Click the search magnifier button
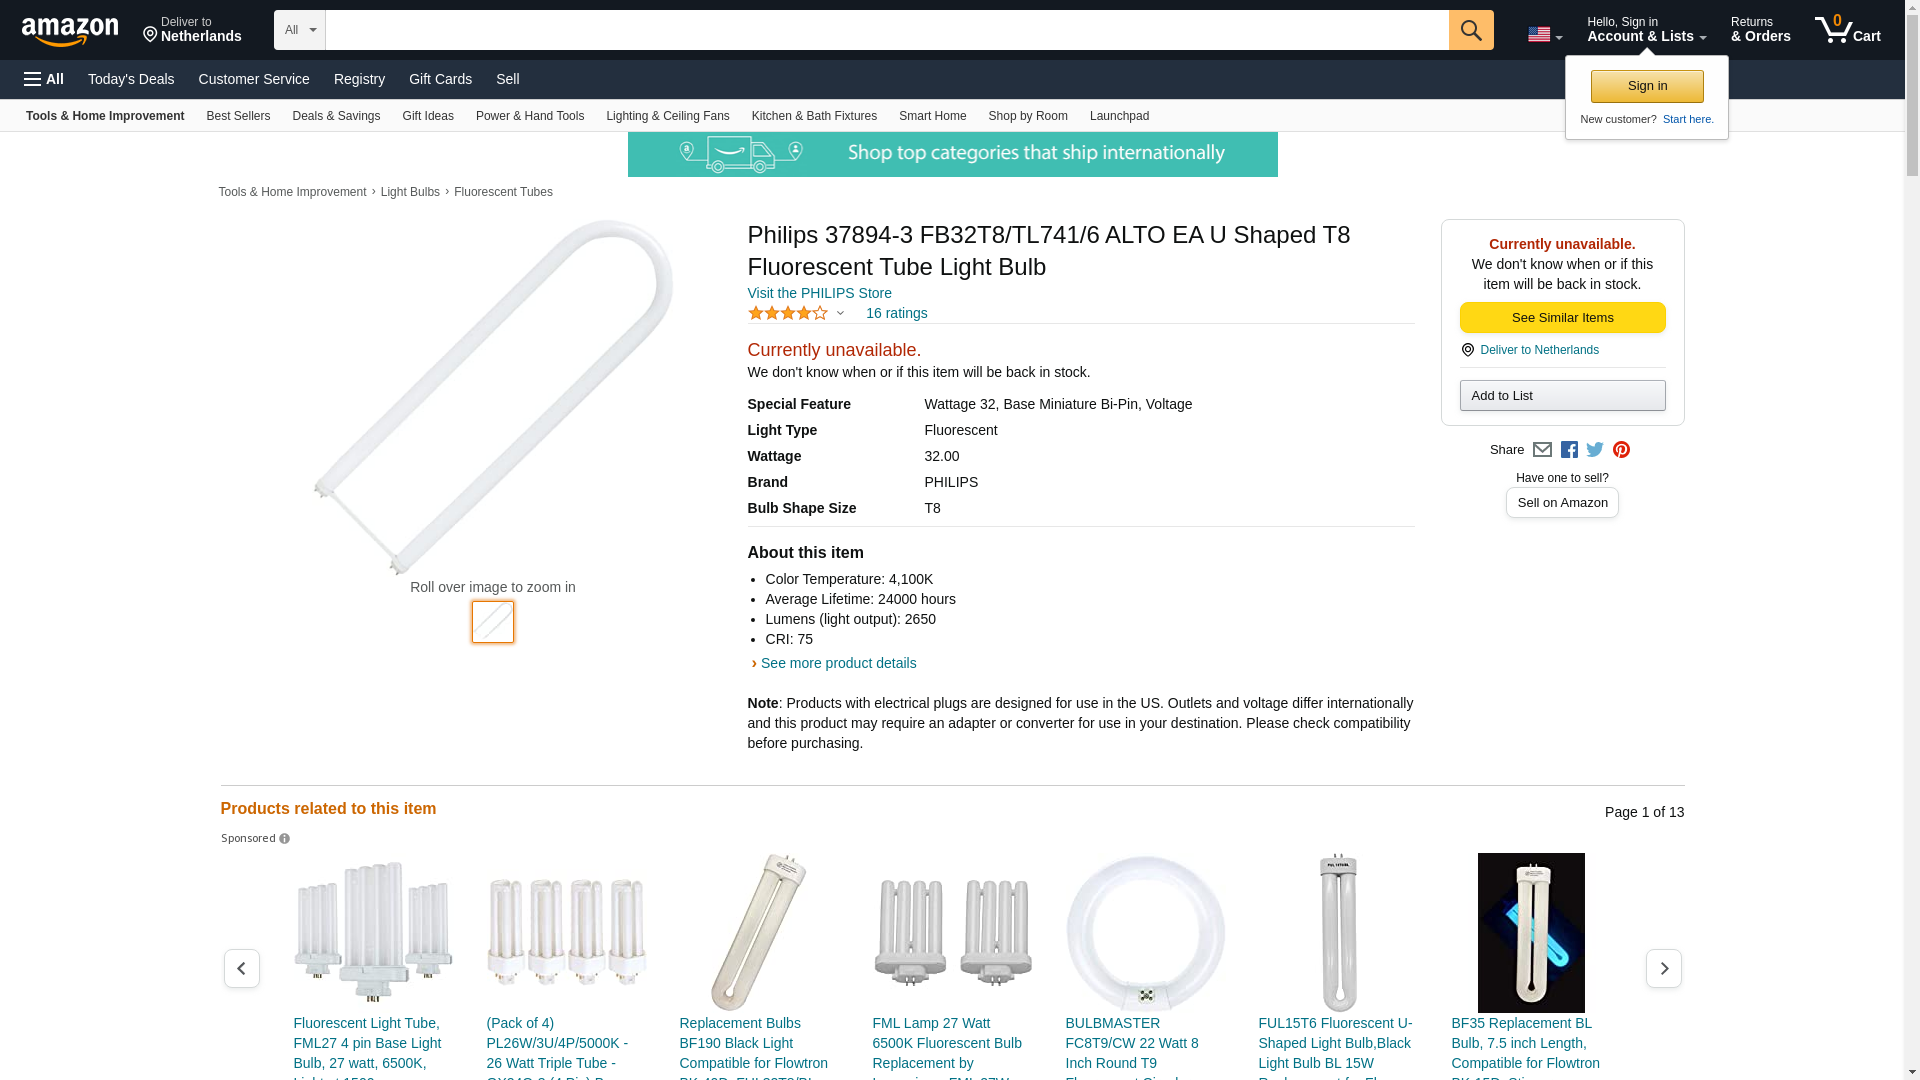The height and width of the screenshot is (1080, 1920). [x=1470, y=30]
